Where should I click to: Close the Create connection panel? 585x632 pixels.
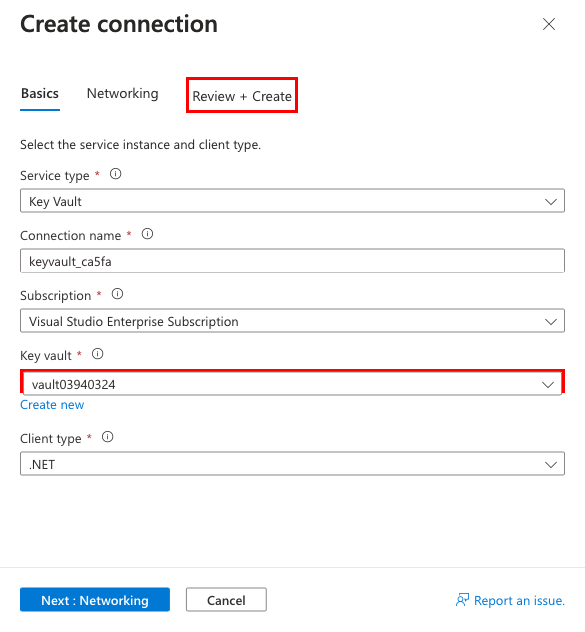549,24
